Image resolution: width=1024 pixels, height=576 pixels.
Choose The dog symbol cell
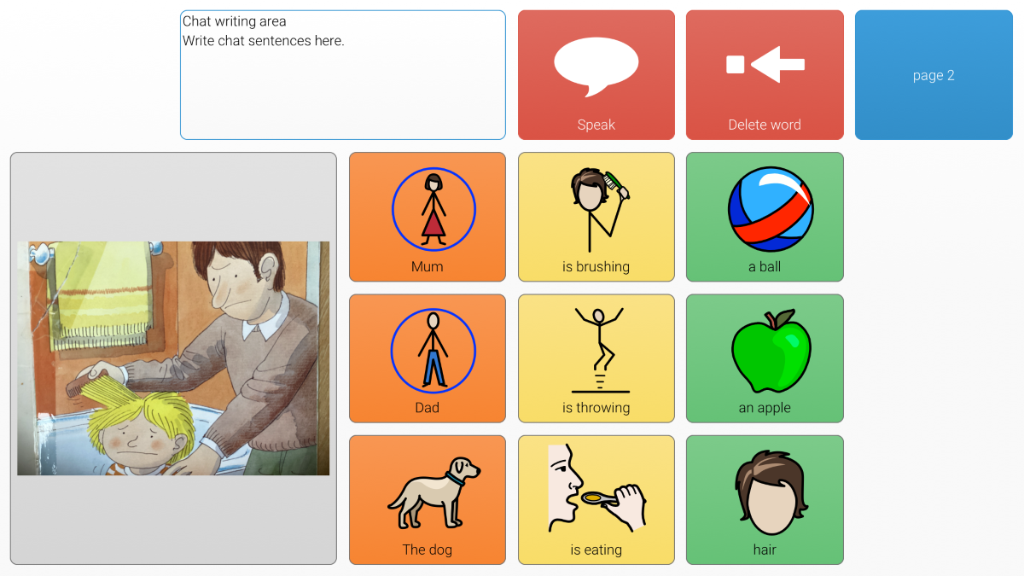(x=427, y=500)
